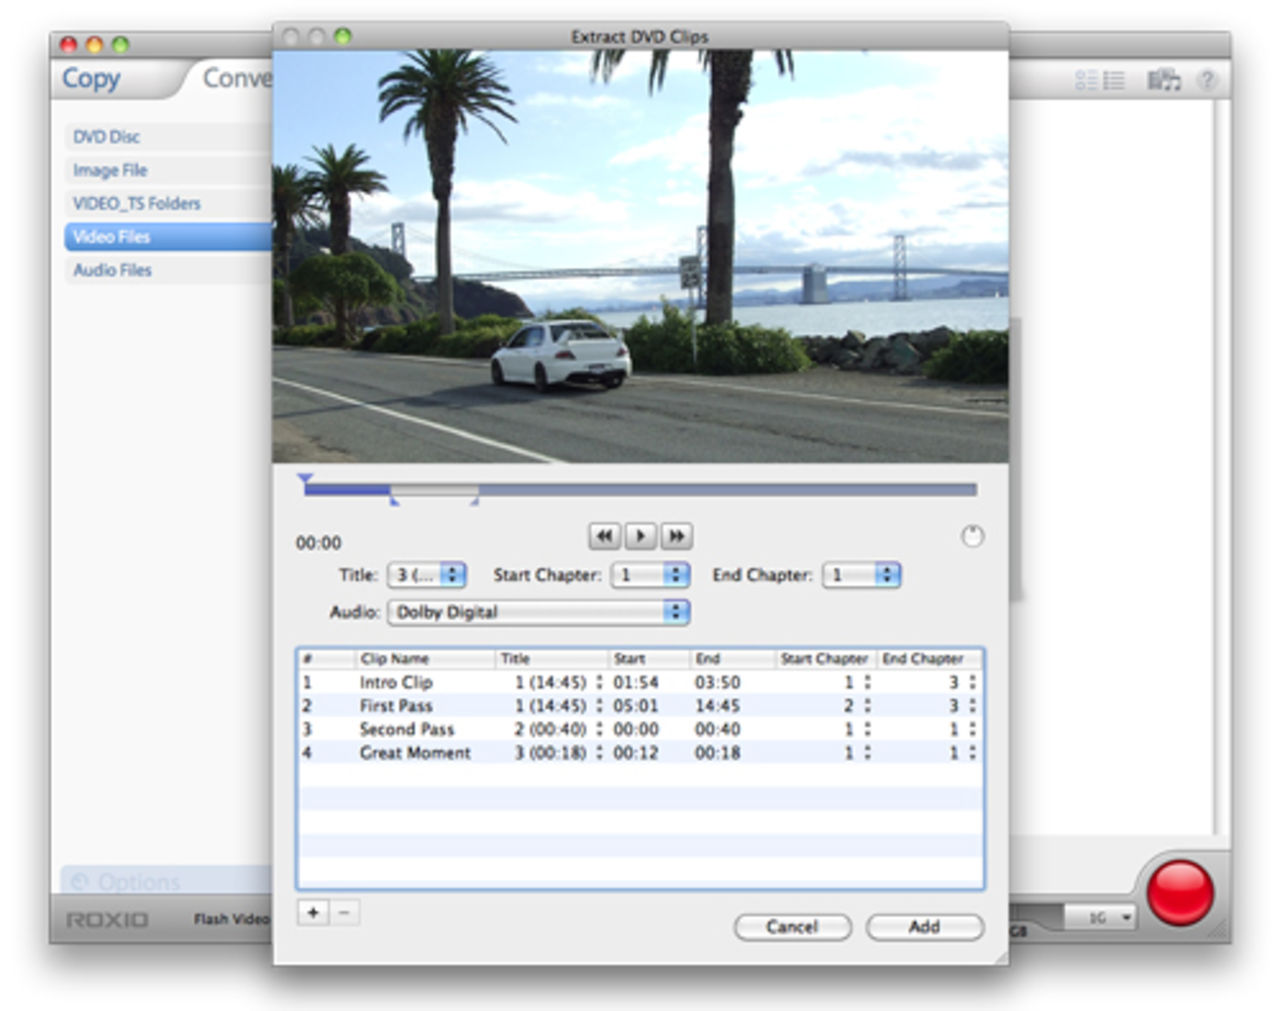Select Audio Files in the sidebar
The height and width of the screenshot is (1011, 1280).
pyautogui.click(x=112, y=270)
